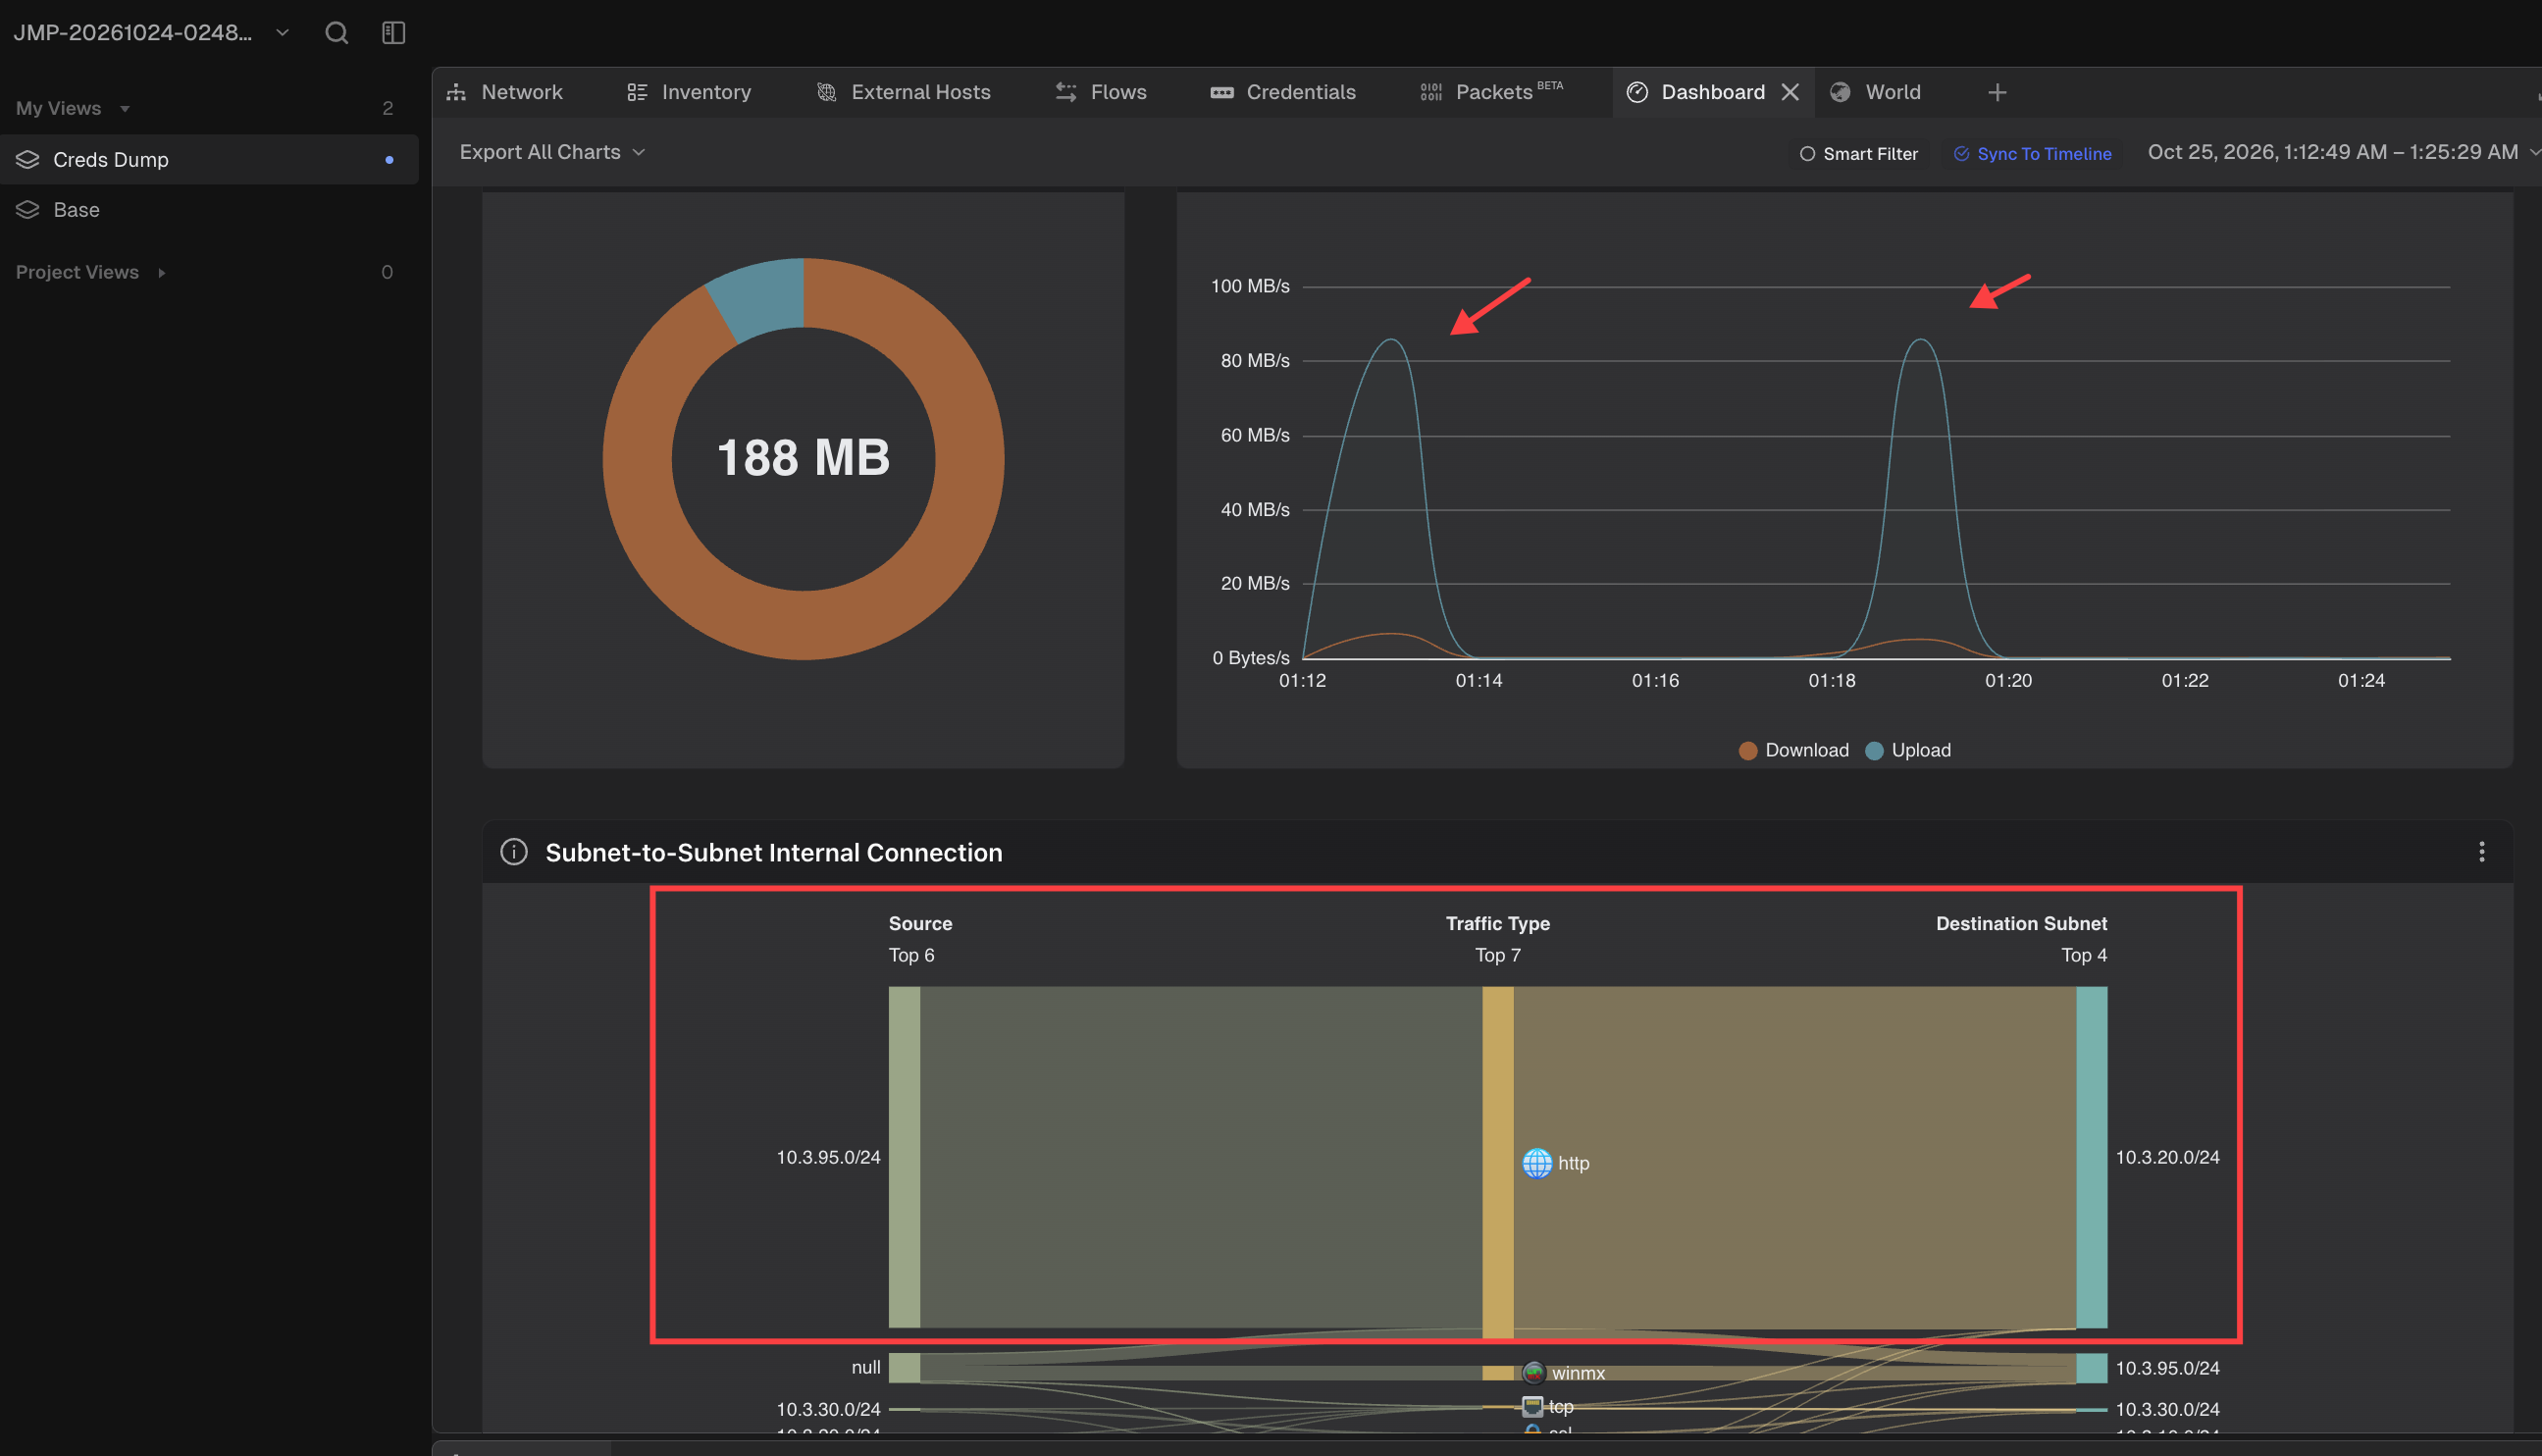Add a new tab with the plus icon
The image size is (2542, 1456).
1997,93
